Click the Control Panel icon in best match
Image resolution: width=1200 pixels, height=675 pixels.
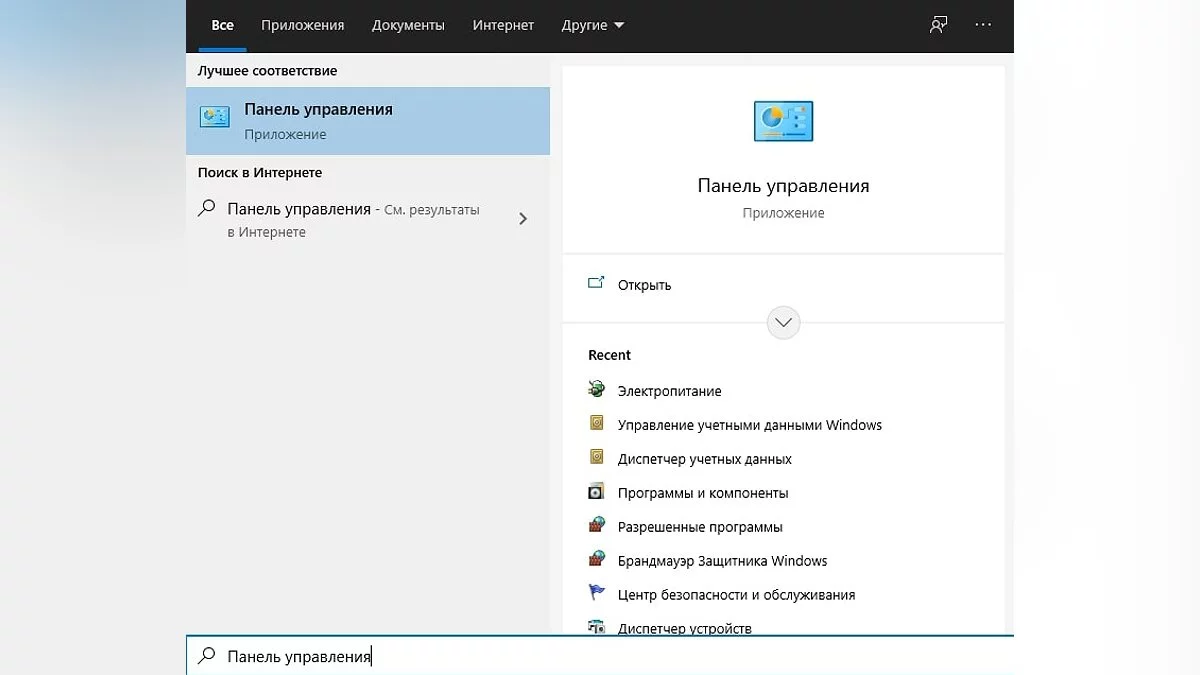pos(215,117)
